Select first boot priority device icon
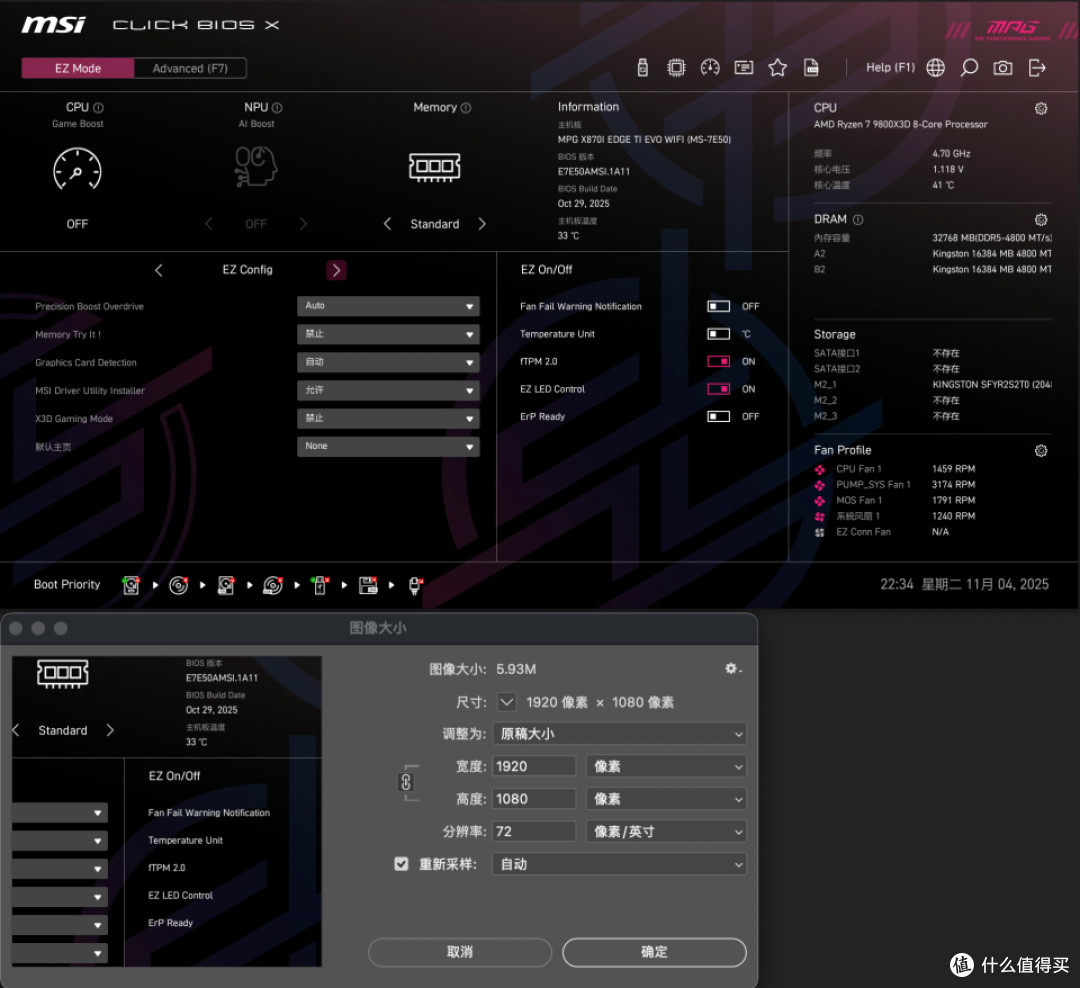The width and height of the screenshot is (1080, 988). [x=131, y=585]
